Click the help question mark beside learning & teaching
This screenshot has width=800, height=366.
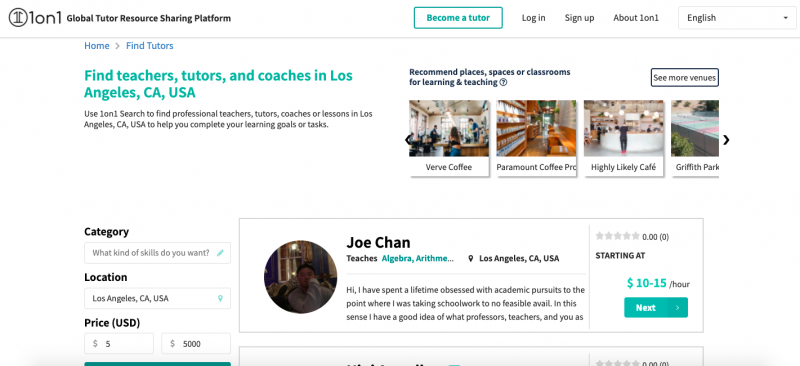[504, 82]
